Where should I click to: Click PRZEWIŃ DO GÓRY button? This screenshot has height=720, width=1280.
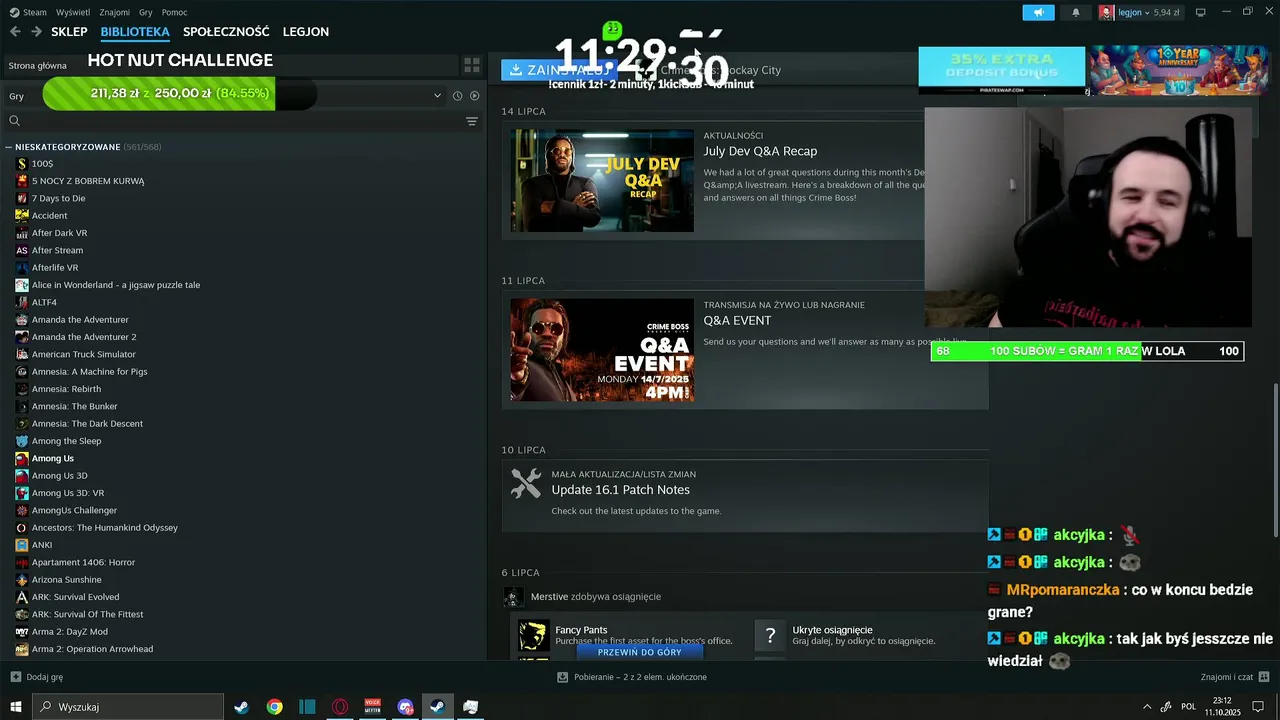coord(640,652)
